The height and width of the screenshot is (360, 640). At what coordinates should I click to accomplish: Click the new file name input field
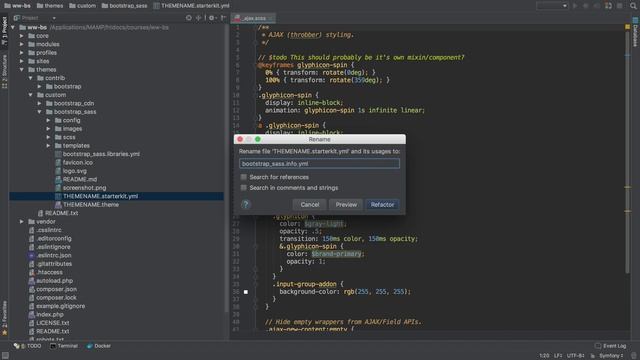pos(319,164)
